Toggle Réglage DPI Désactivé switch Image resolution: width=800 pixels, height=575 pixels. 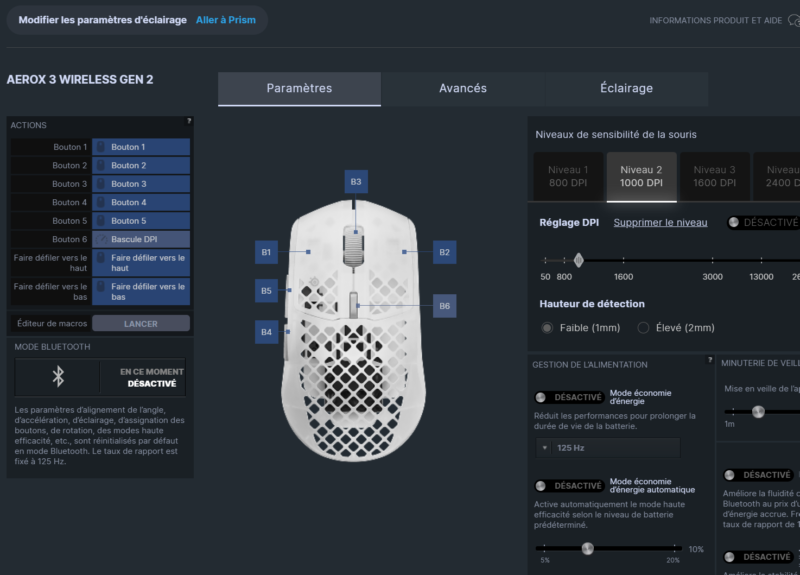[x=763, y=222]
